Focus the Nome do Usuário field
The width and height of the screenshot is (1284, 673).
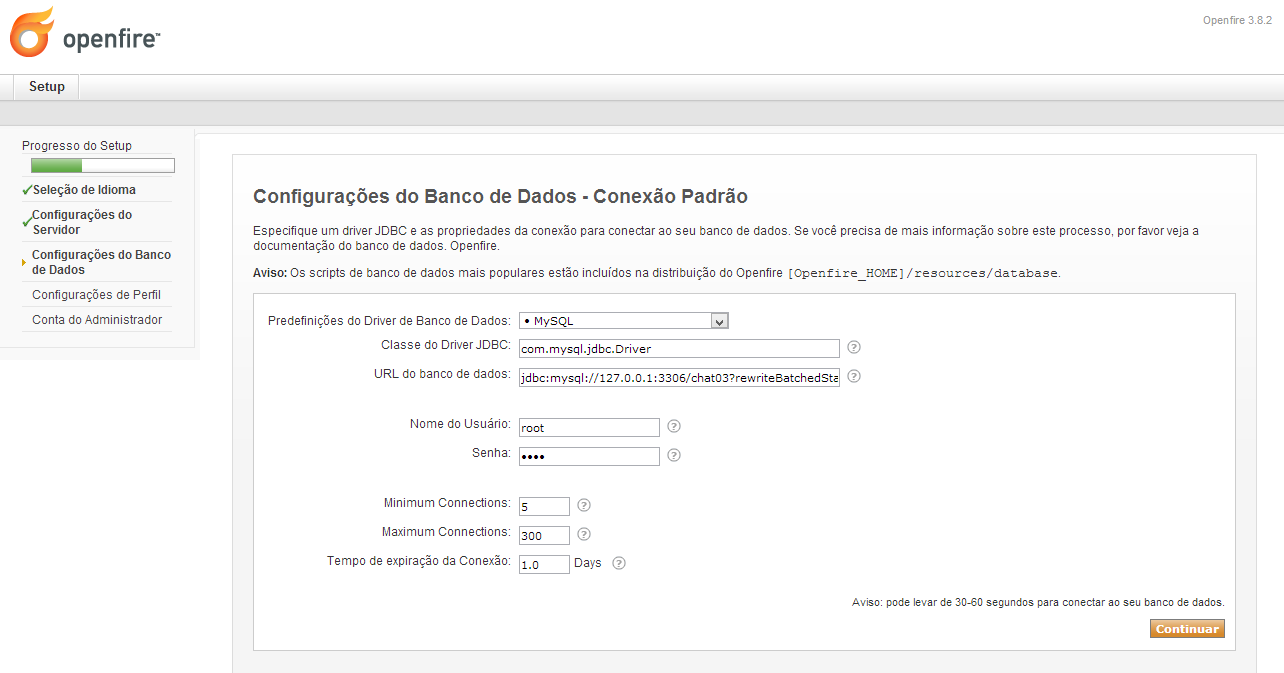tap(589, 427)
